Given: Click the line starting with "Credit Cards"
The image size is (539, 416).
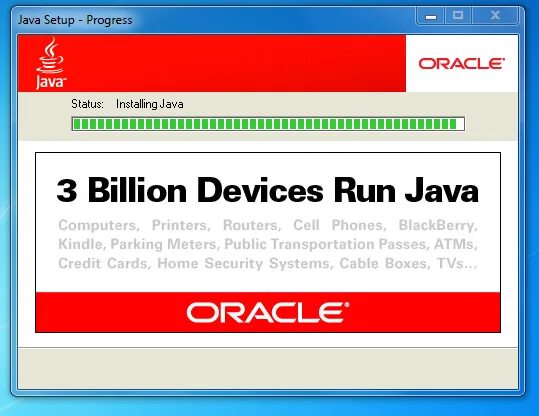Looking at the screenshot, I should point(268,263).
